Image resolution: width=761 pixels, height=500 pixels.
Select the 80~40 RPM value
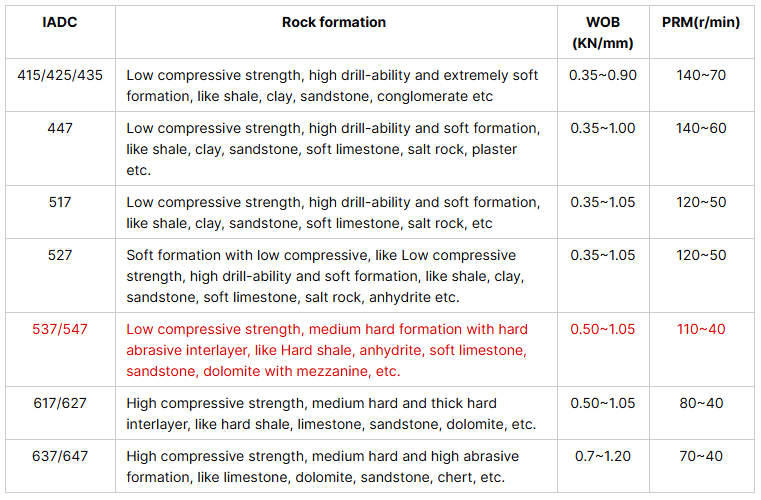click(701, 403)
